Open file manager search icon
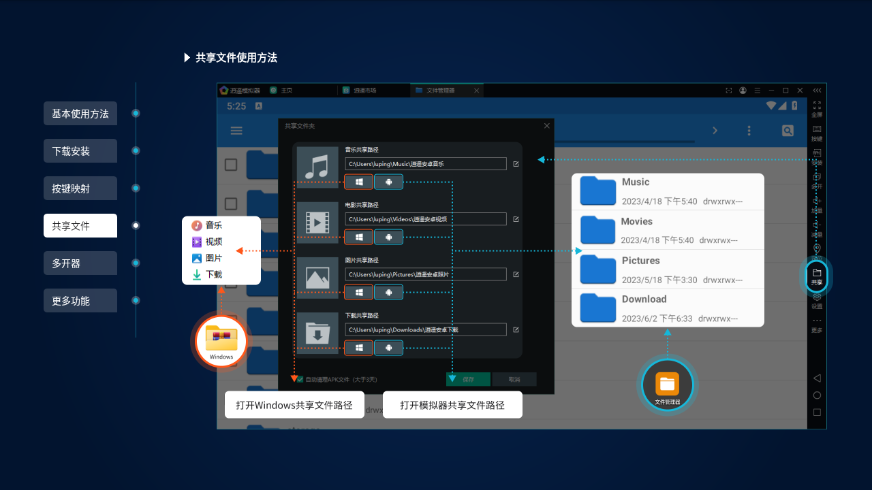The width and height of the screenshot is (872, 490). coord(787,131)
